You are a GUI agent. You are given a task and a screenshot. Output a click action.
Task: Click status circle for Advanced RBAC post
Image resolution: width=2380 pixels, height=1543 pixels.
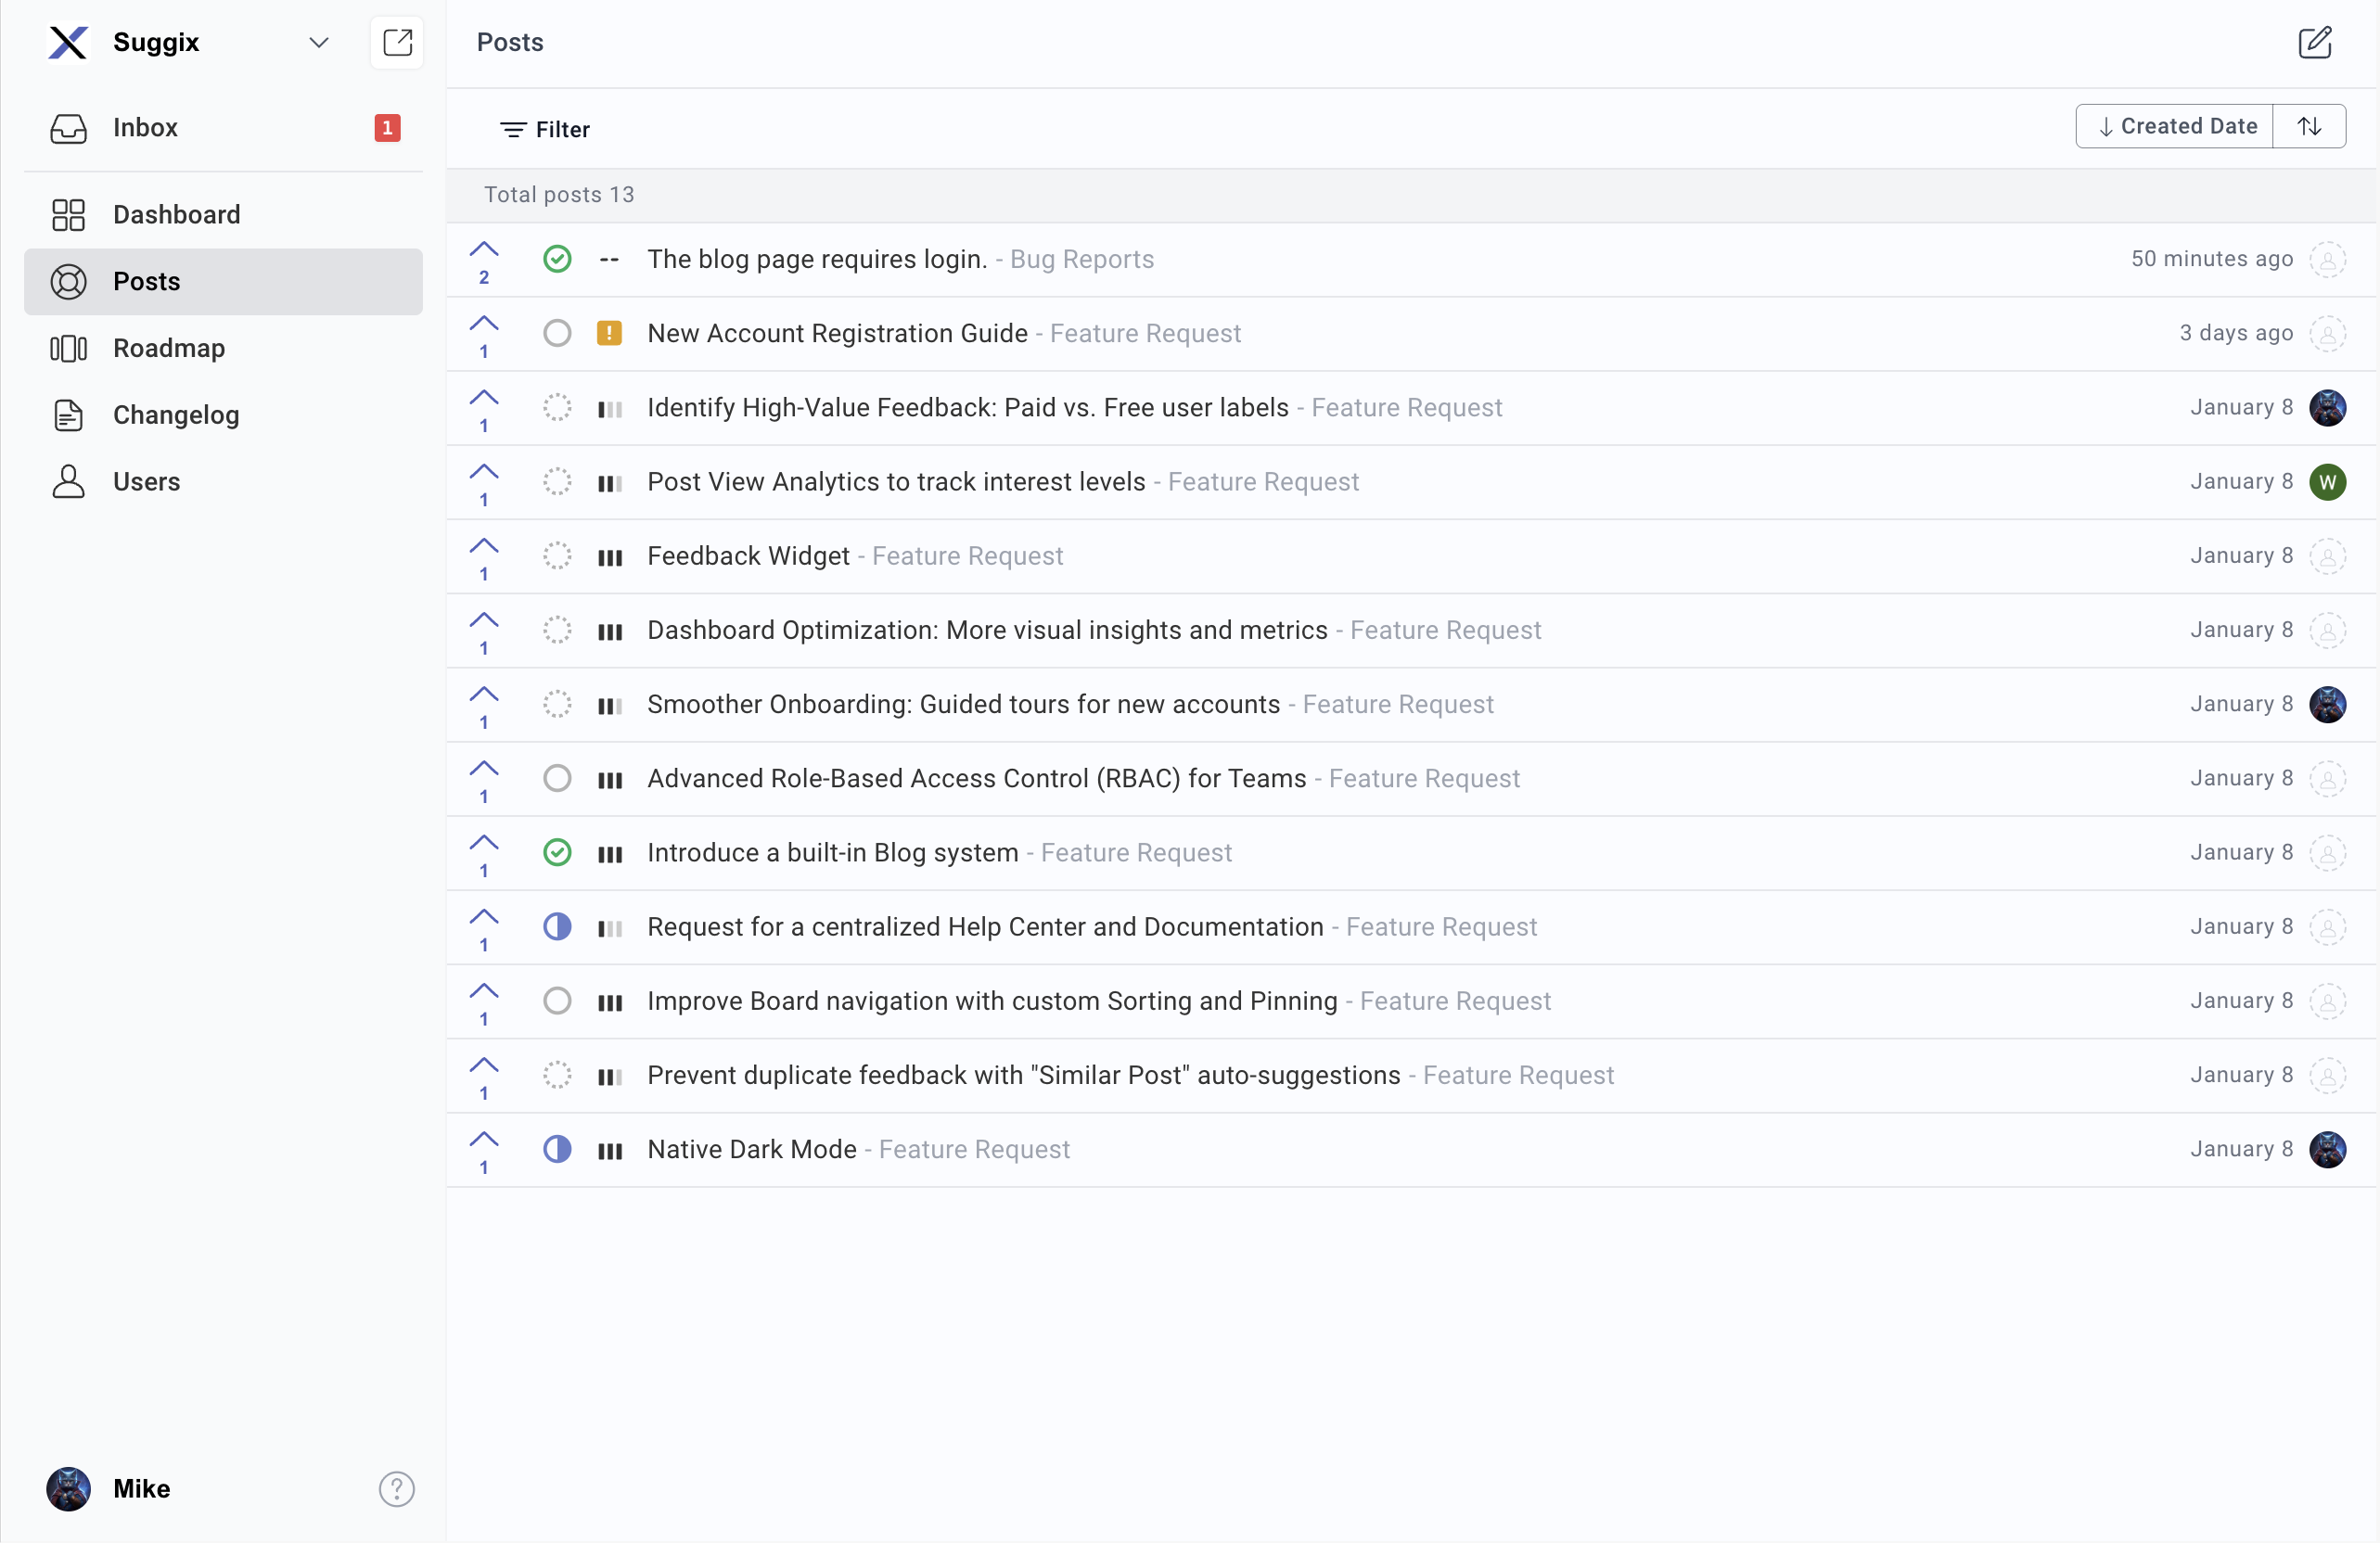click(557, 778)
